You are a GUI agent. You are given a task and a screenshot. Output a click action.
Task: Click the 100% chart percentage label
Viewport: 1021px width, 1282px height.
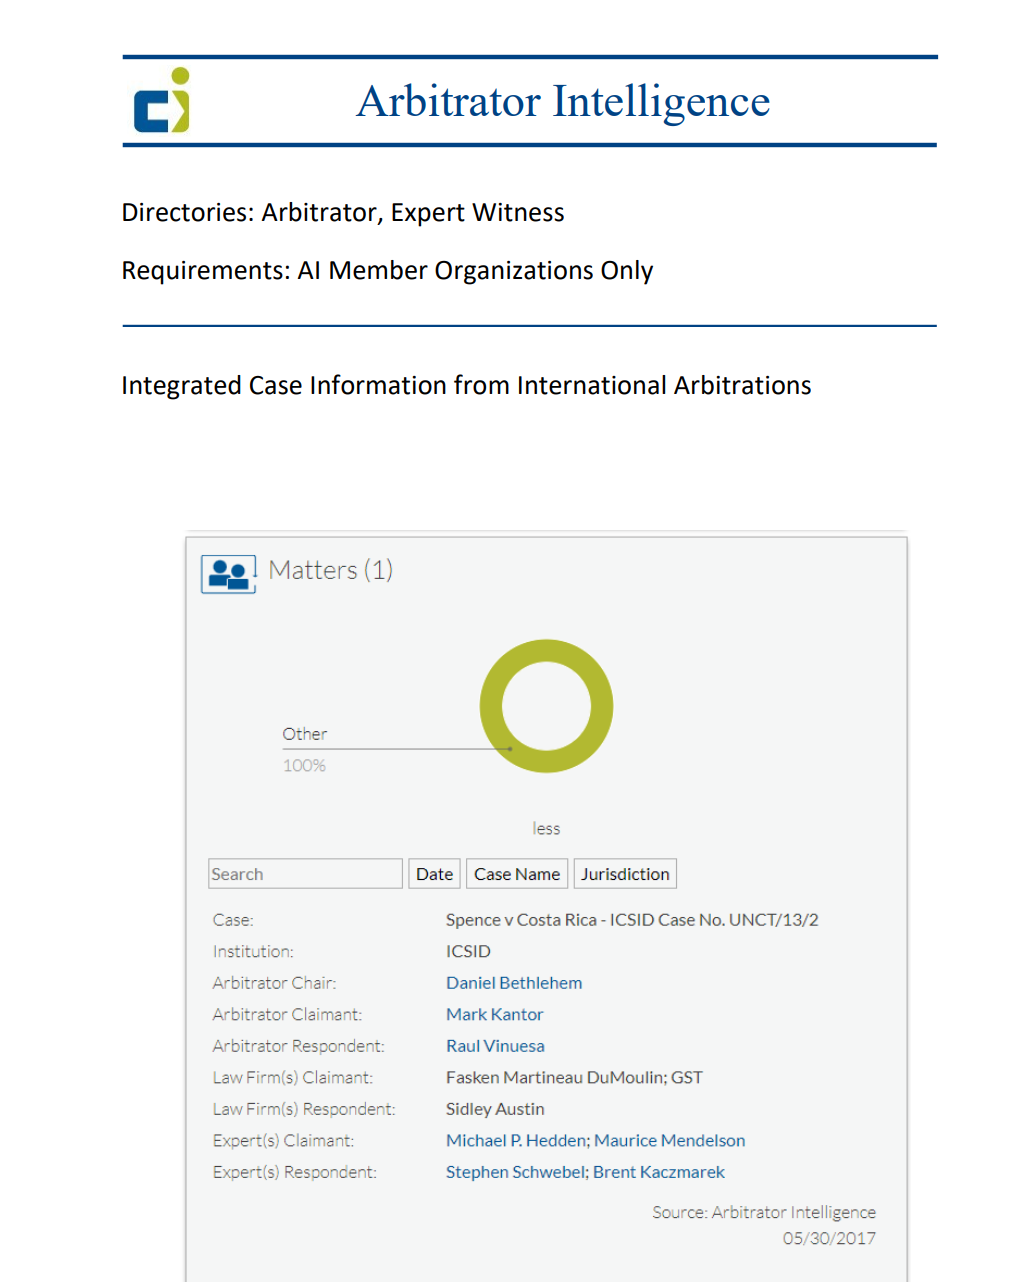coord(304,766)
